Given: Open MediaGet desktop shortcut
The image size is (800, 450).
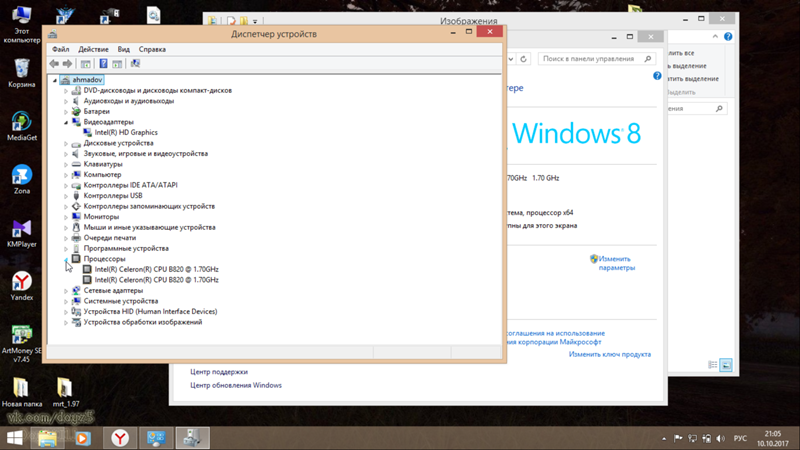Looking at the screenshot, I should point(21,126).
